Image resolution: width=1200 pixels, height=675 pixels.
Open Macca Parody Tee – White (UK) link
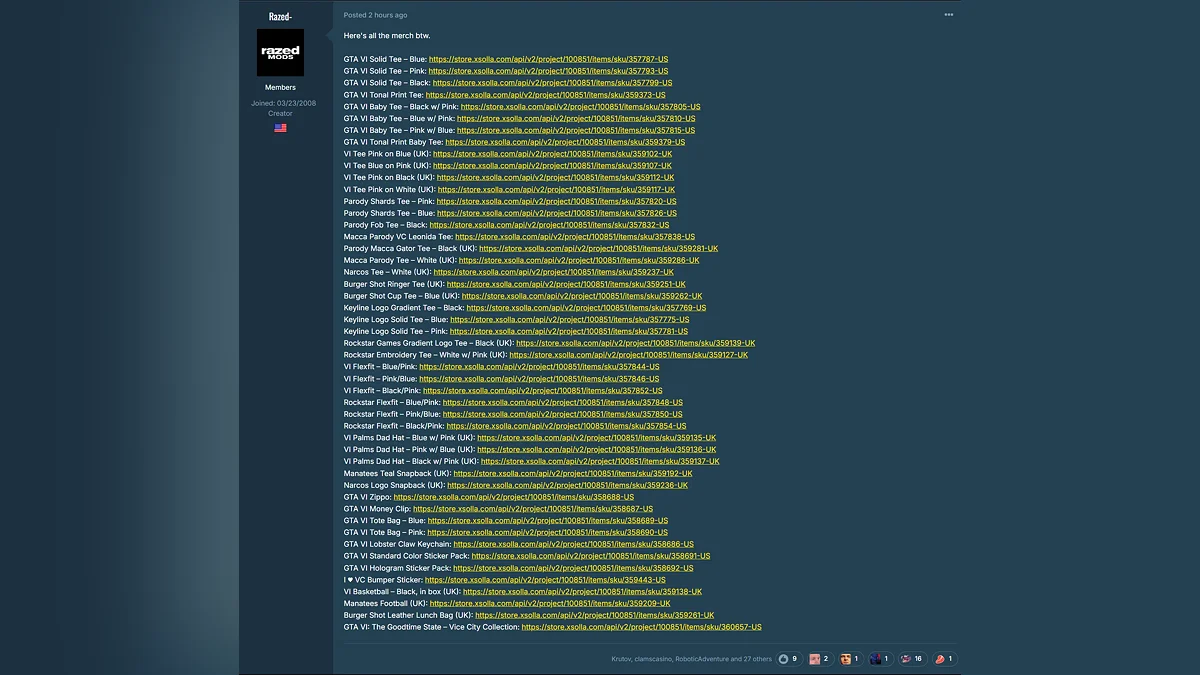click(579, 260)
